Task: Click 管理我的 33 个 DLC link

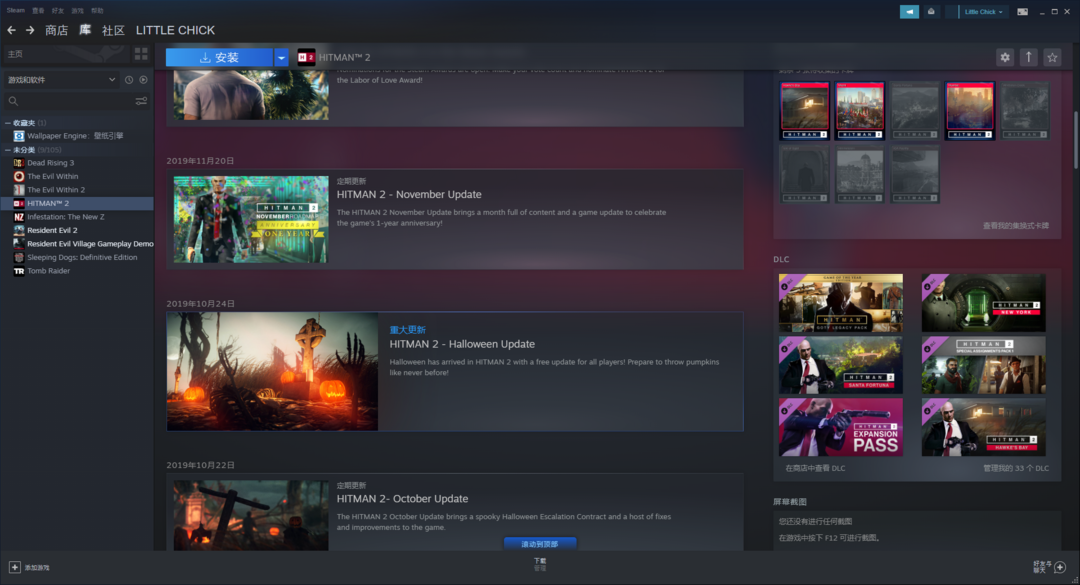Action: pos(1015,468)
